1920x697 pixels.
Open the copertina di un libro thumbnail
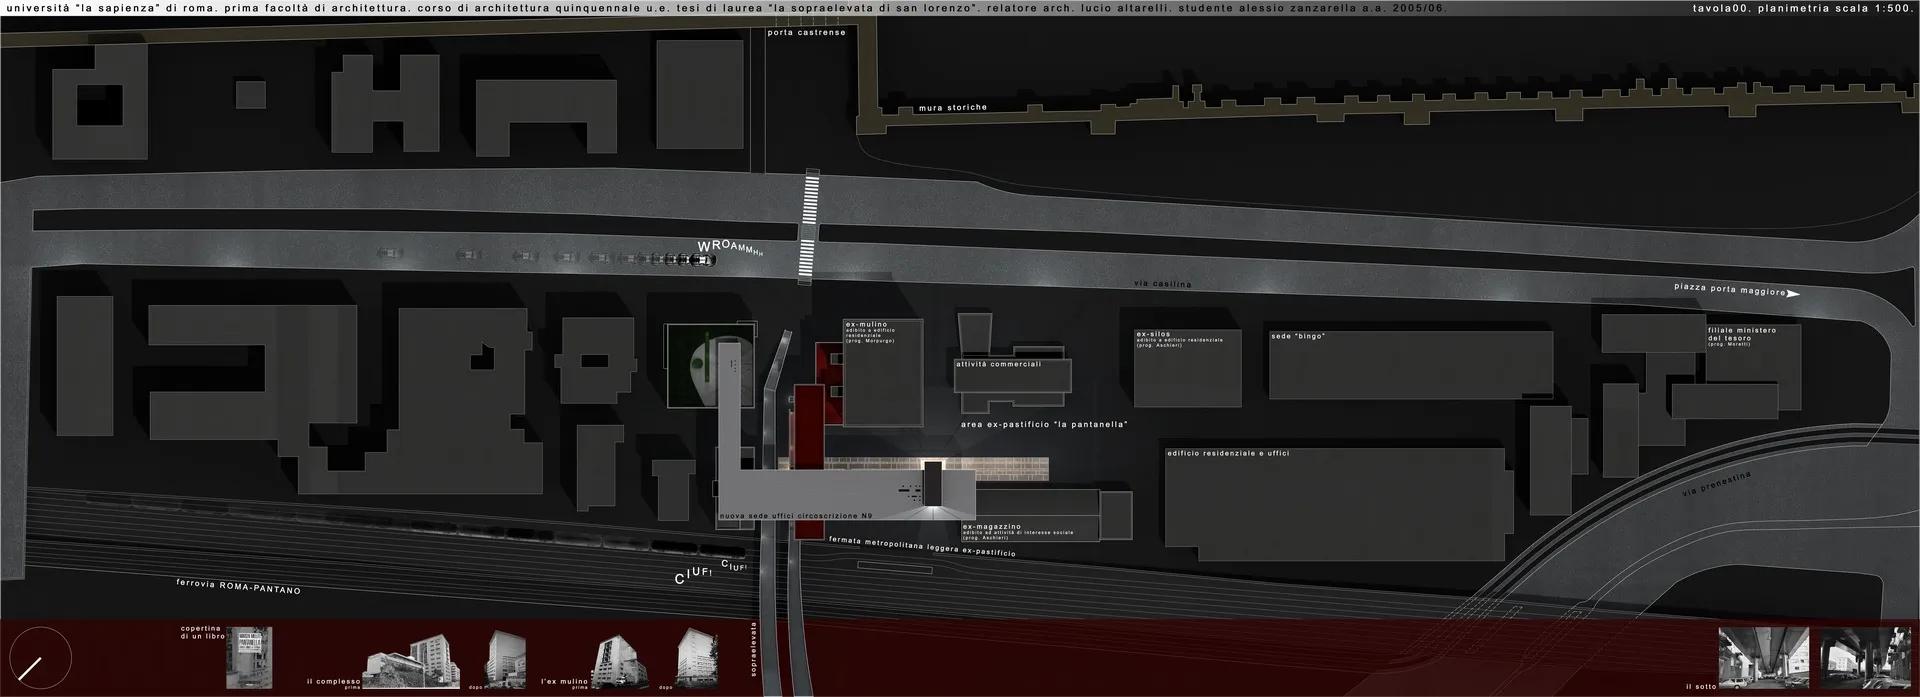click(x=248, y=657)
